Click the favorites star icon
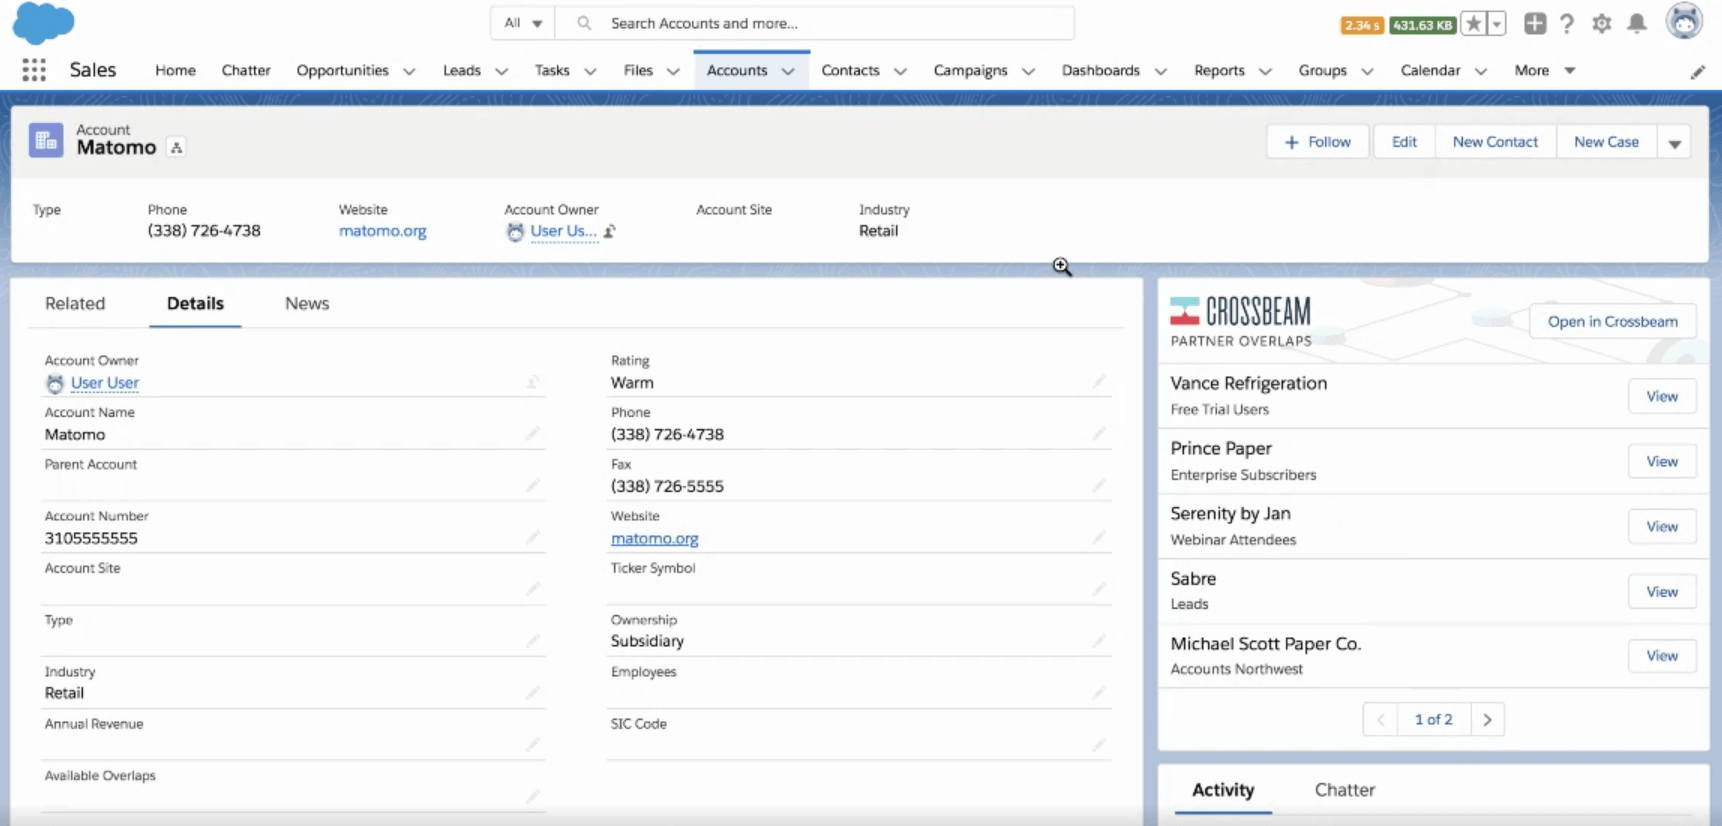The width and height of the screenshot is (1722, 826). click(1473, 24)
